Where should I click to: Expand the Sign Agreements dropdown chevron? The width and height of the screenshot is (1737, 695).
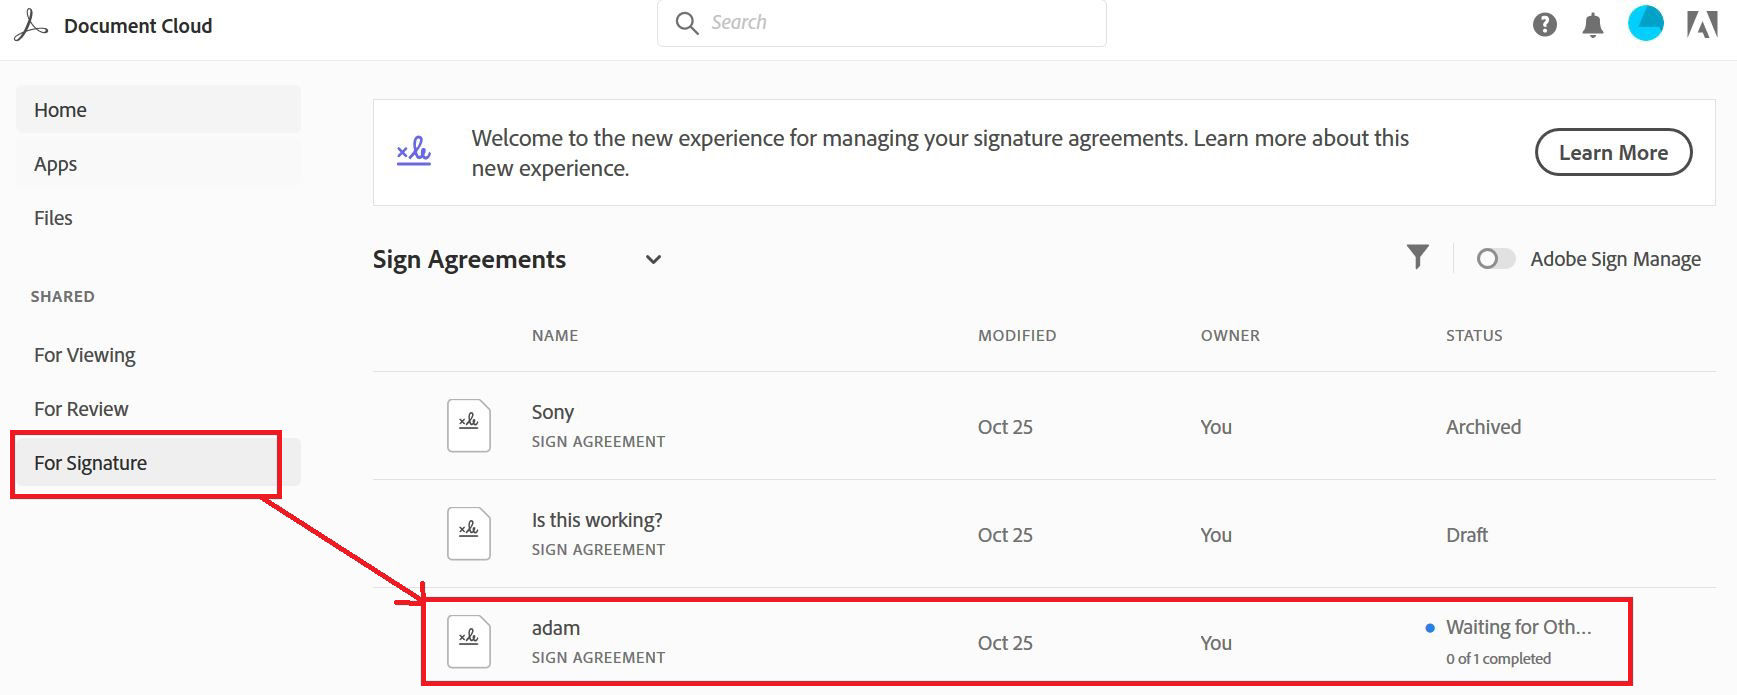point(653,260)
